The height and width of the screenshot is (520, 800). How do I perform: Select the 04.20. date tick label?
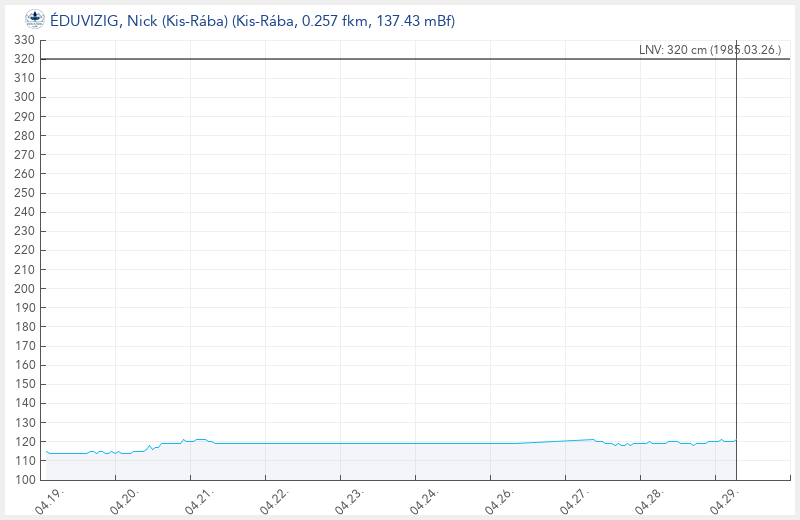pos(123,499)
